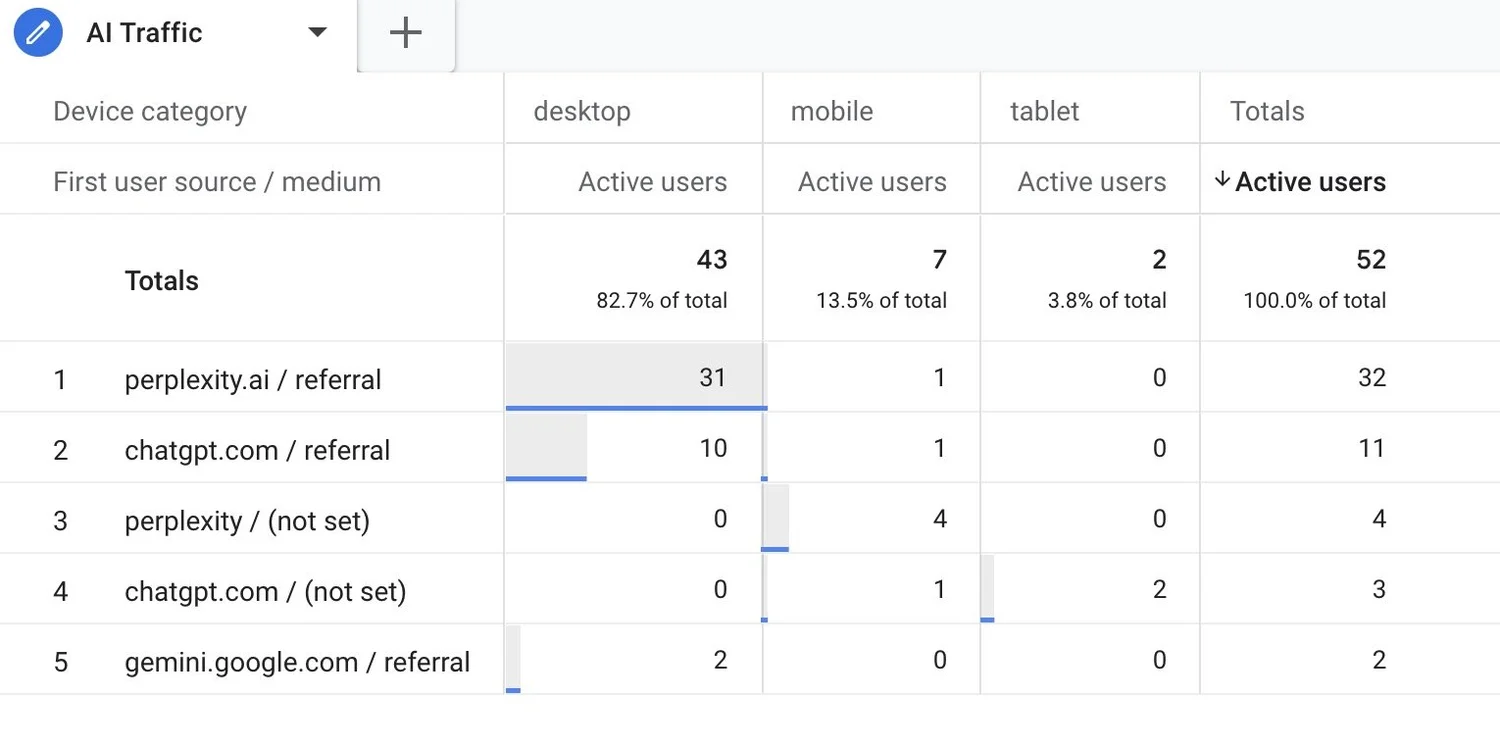The width and height of the screenshot is (1500, 743).
Task: Sort by desktop Active users column
Action: click(x=652, y=181)
